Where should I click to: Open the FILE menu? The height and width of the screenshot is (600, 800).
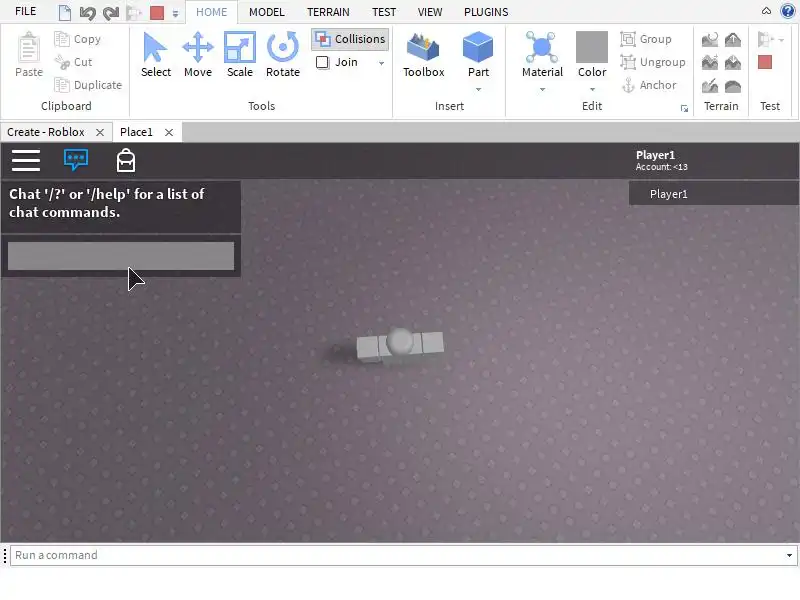click(x=26, y=11)
